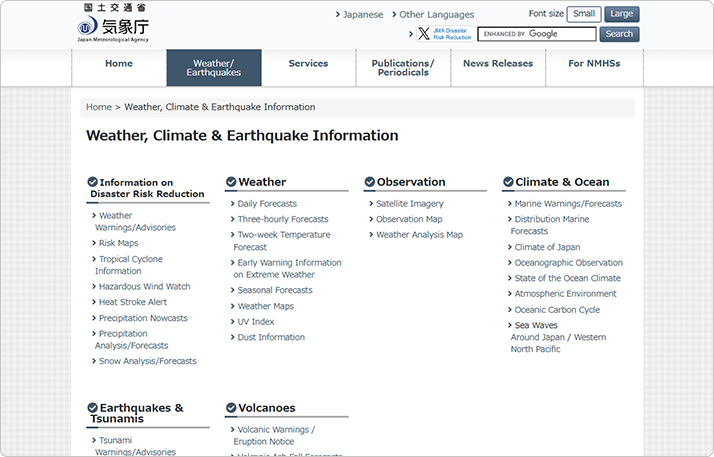Open State of the Ocean Climate link
Viewport: 714px width, 457px height.
(x=567, y=278)
